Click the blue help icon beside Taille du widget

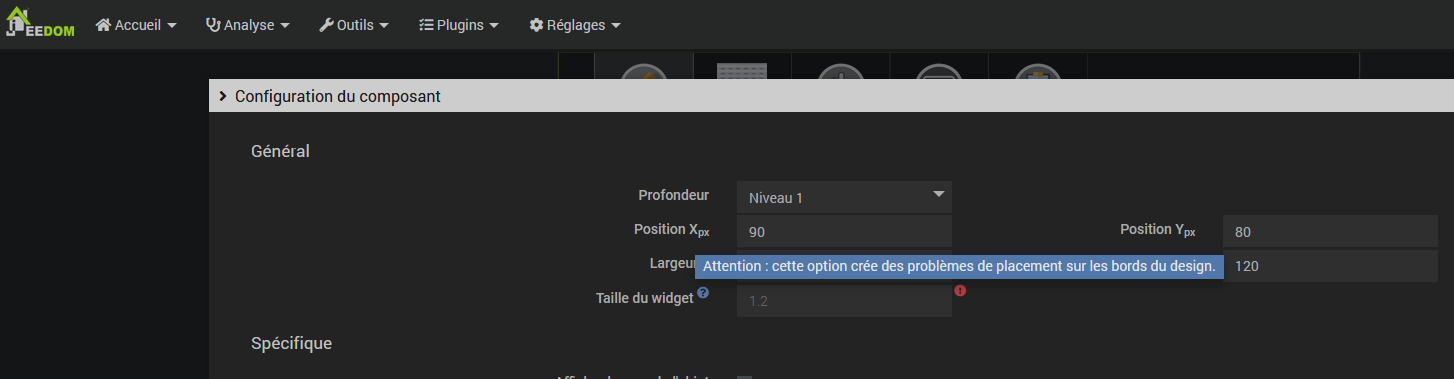tap(703, 293)
